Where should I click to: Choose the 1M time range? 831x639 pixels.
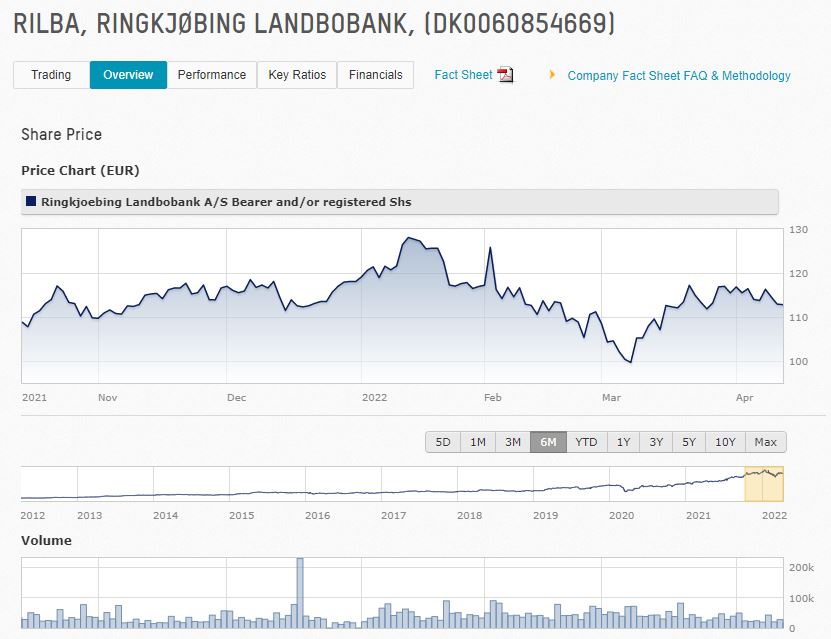pos(478,442)
